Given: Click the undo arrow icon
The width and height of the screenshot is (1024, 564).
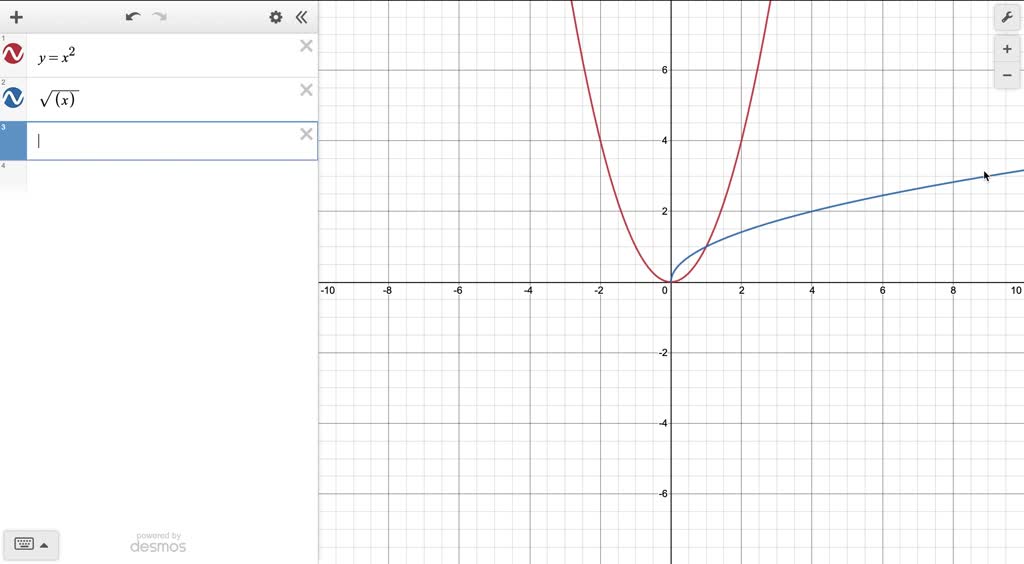Looking at the screenshot, I should pos(133,17).
